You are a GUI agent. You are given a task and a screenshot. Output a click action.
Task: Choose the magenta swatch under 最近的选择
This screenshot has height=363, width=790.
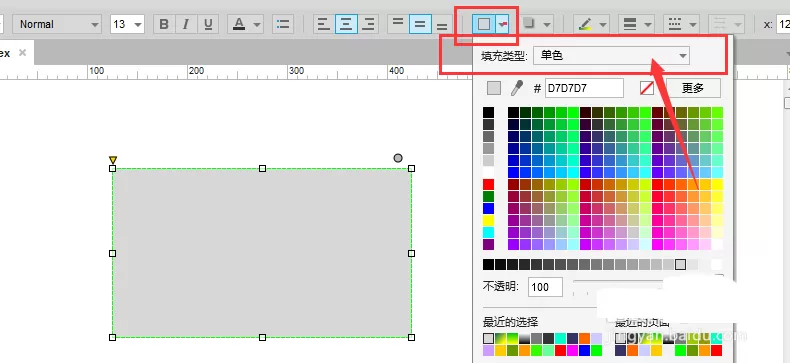[572, 350]
